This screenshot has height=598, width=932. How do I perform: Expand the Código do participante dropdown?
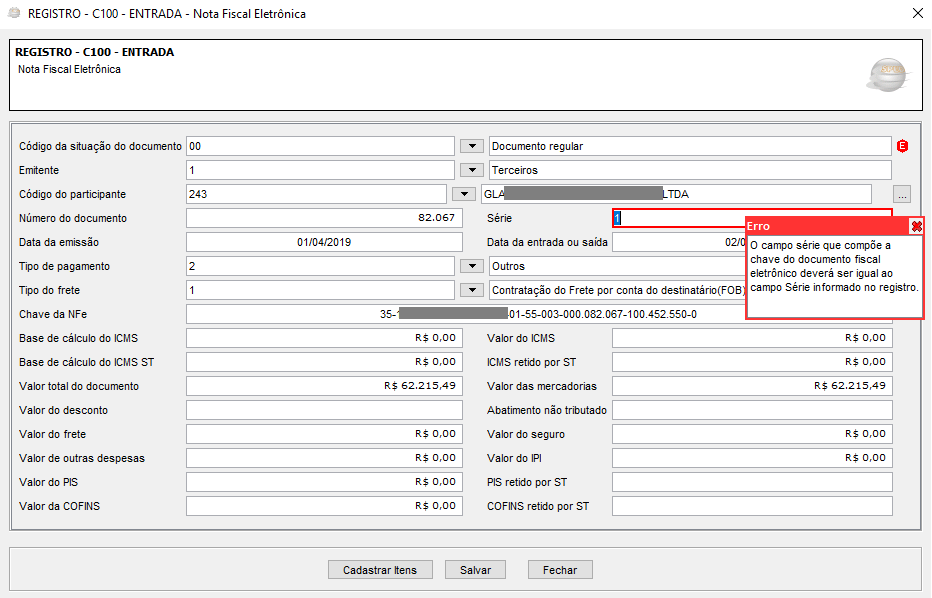click(x=463, y=195)
